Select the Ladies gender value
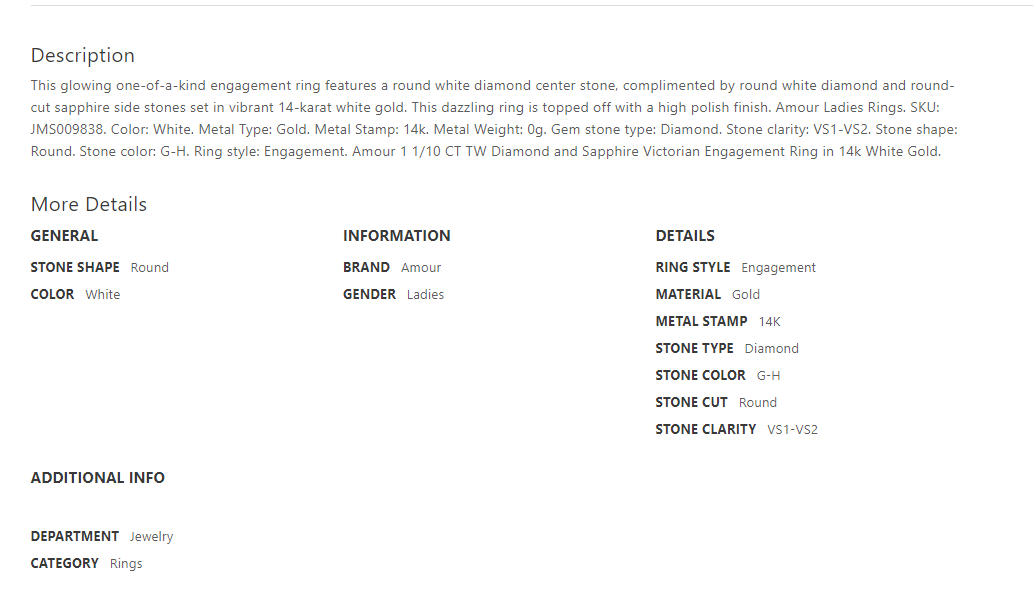1033x603 pixels. tap(425, 295)
